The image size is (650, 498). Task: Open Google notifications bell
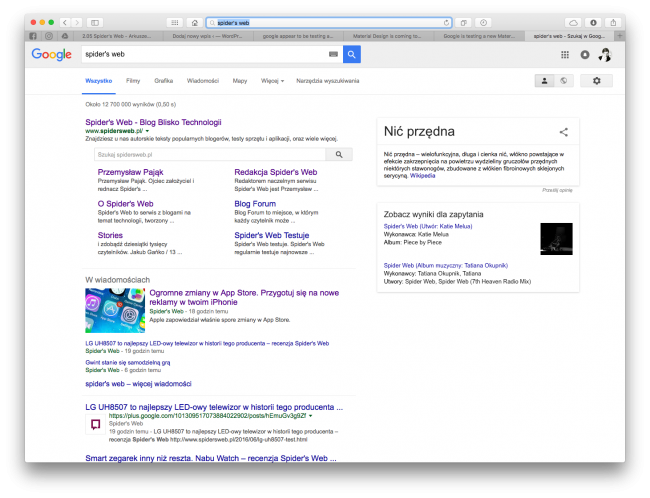click(585, 55)
